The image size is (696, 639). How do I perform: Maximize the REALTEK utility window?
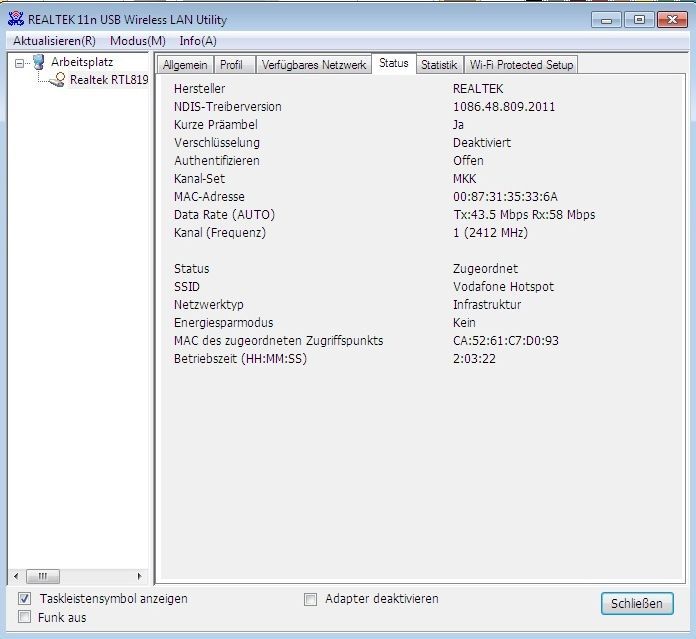point(639,20)
